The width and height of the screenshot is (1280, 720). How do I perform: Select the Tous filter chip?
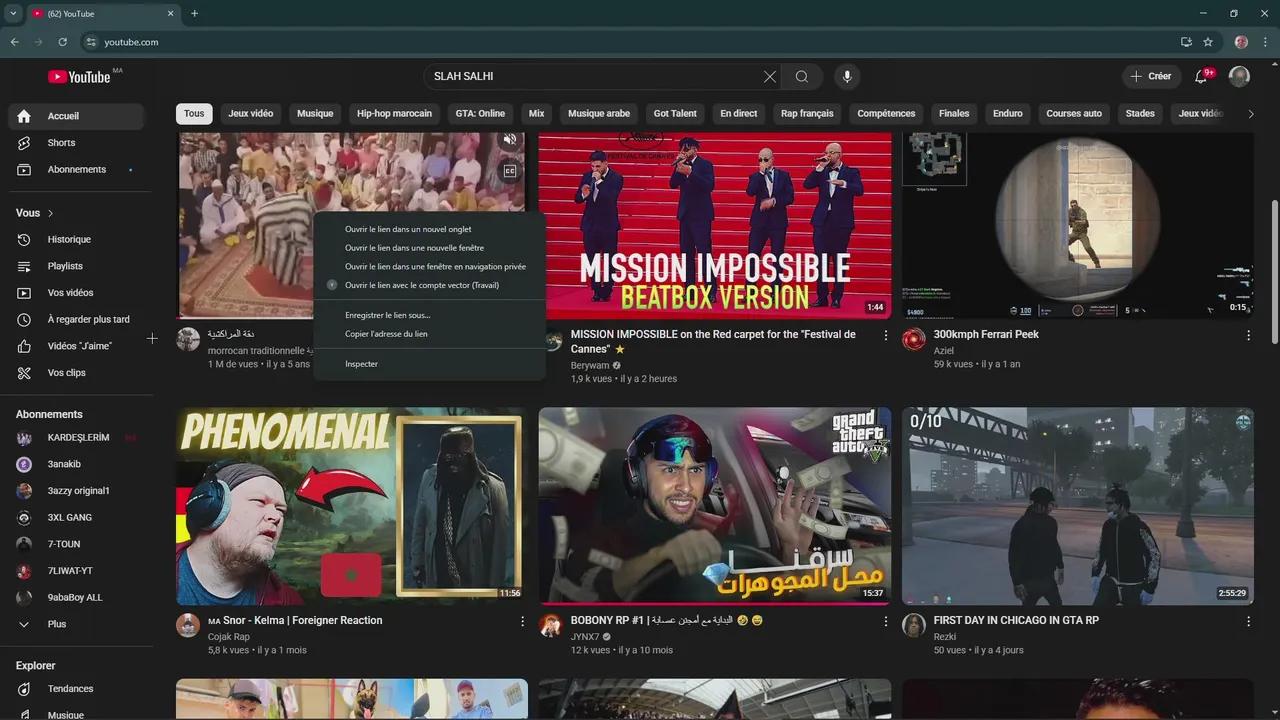194,114
